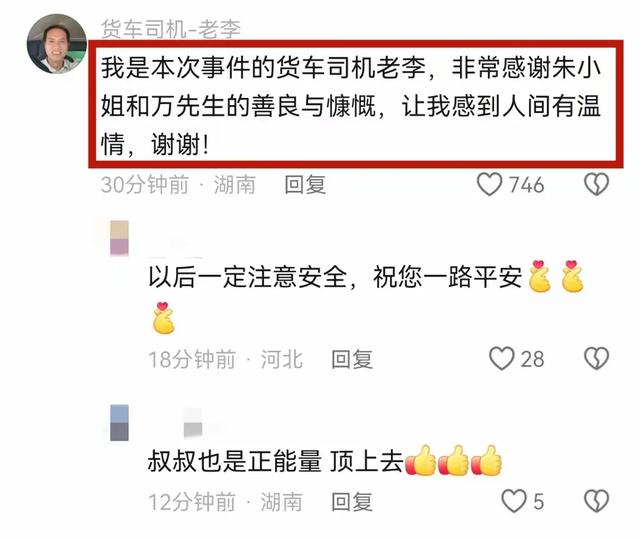Reply to the 12分钟前 湖南 comment

352,502
